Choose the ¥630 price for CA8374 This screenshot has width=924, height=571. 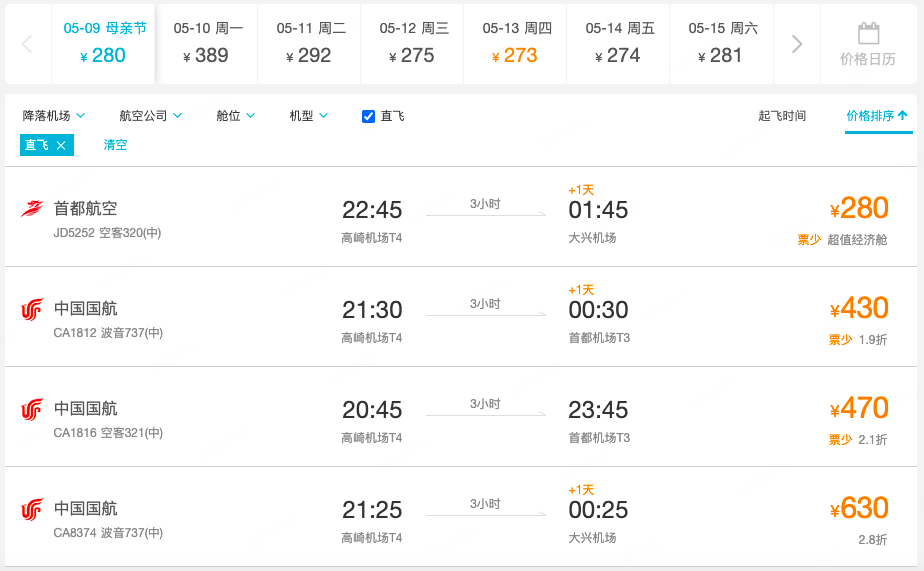coord(859,508)
